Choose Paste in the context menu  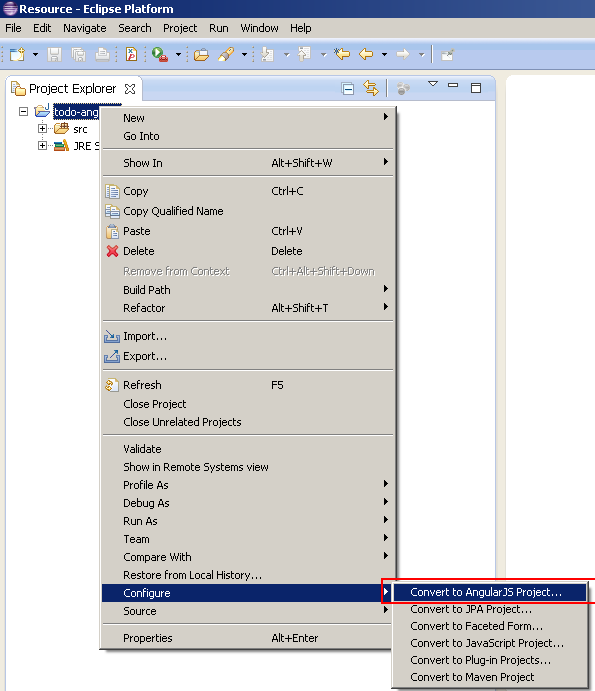click(247, 231)
